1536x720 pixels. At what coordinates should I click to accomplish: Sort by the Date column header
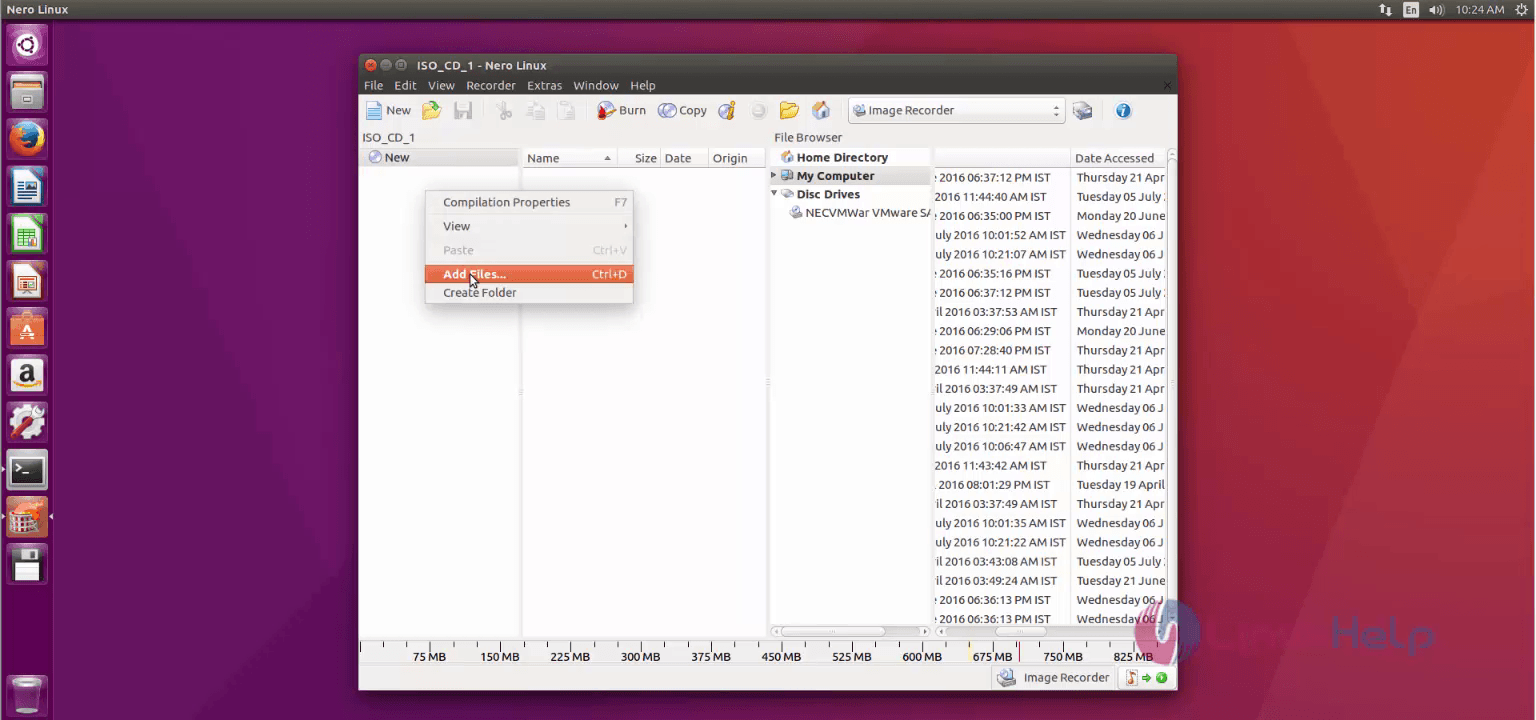pos(684,158)
